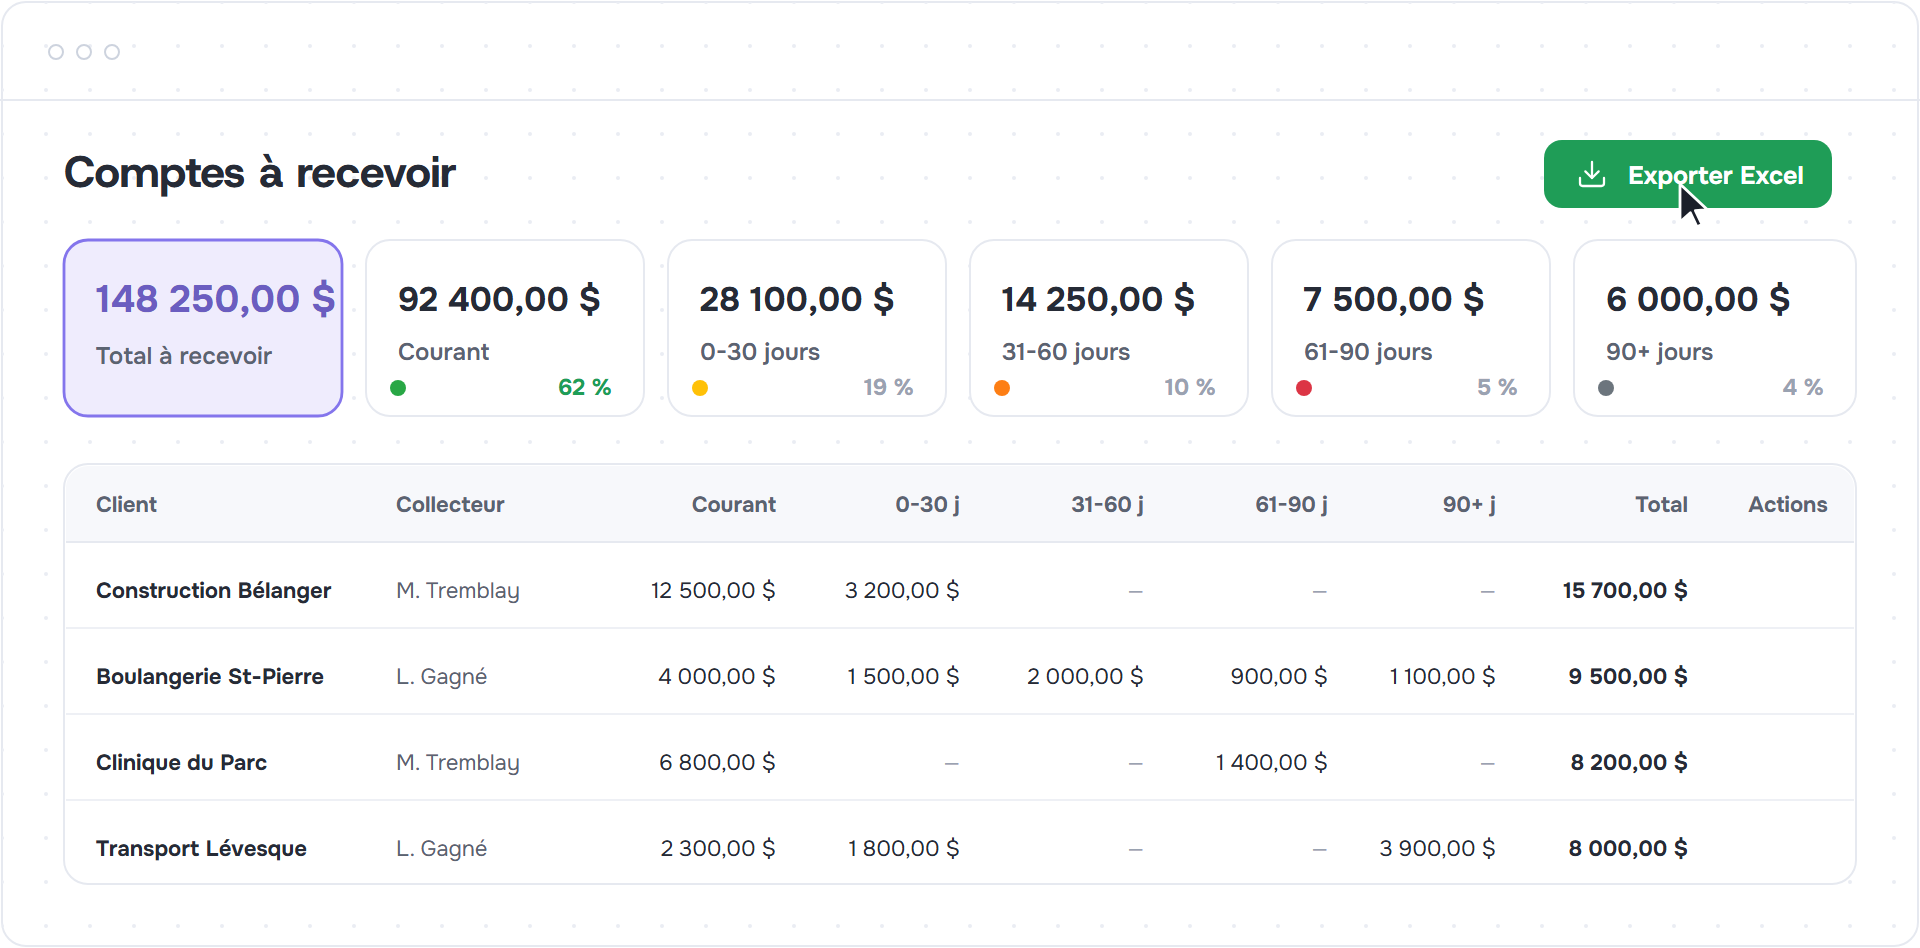Click the green dot on Courant card
Image resolution: width=1920 pixels, height=948 pixels.
tap(398, 388)
